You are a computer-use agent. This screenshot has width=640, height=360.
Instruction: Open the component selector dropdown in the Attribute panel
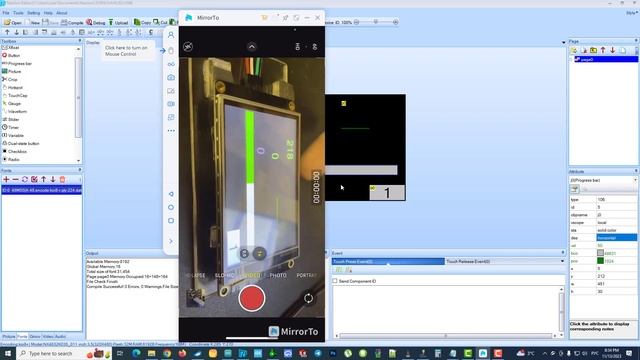[x=635, y=180]
